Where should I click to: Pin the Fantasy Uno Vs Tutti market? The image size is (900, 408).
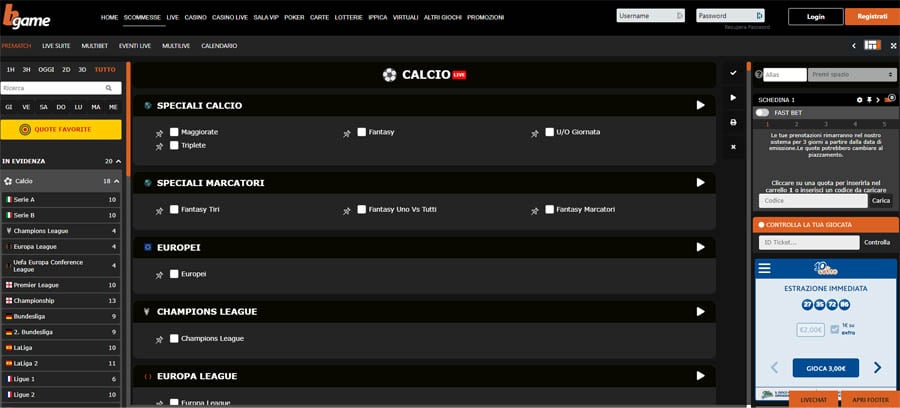[347, 211]
